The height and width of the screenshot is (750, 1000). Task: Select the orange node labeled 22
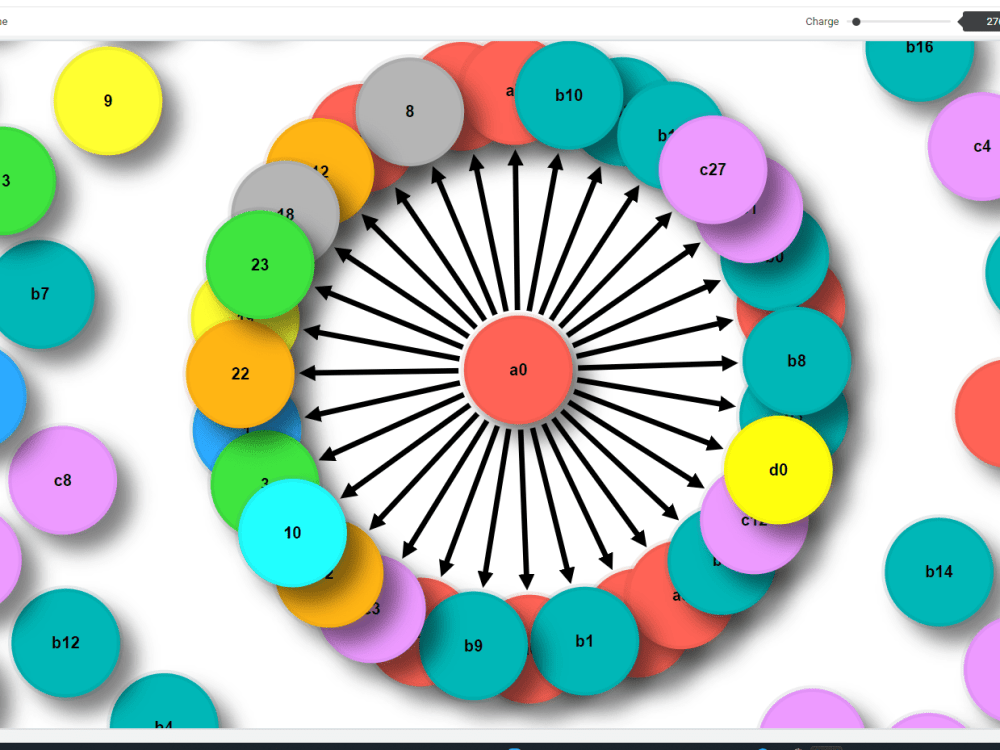[x=239, y=374]
